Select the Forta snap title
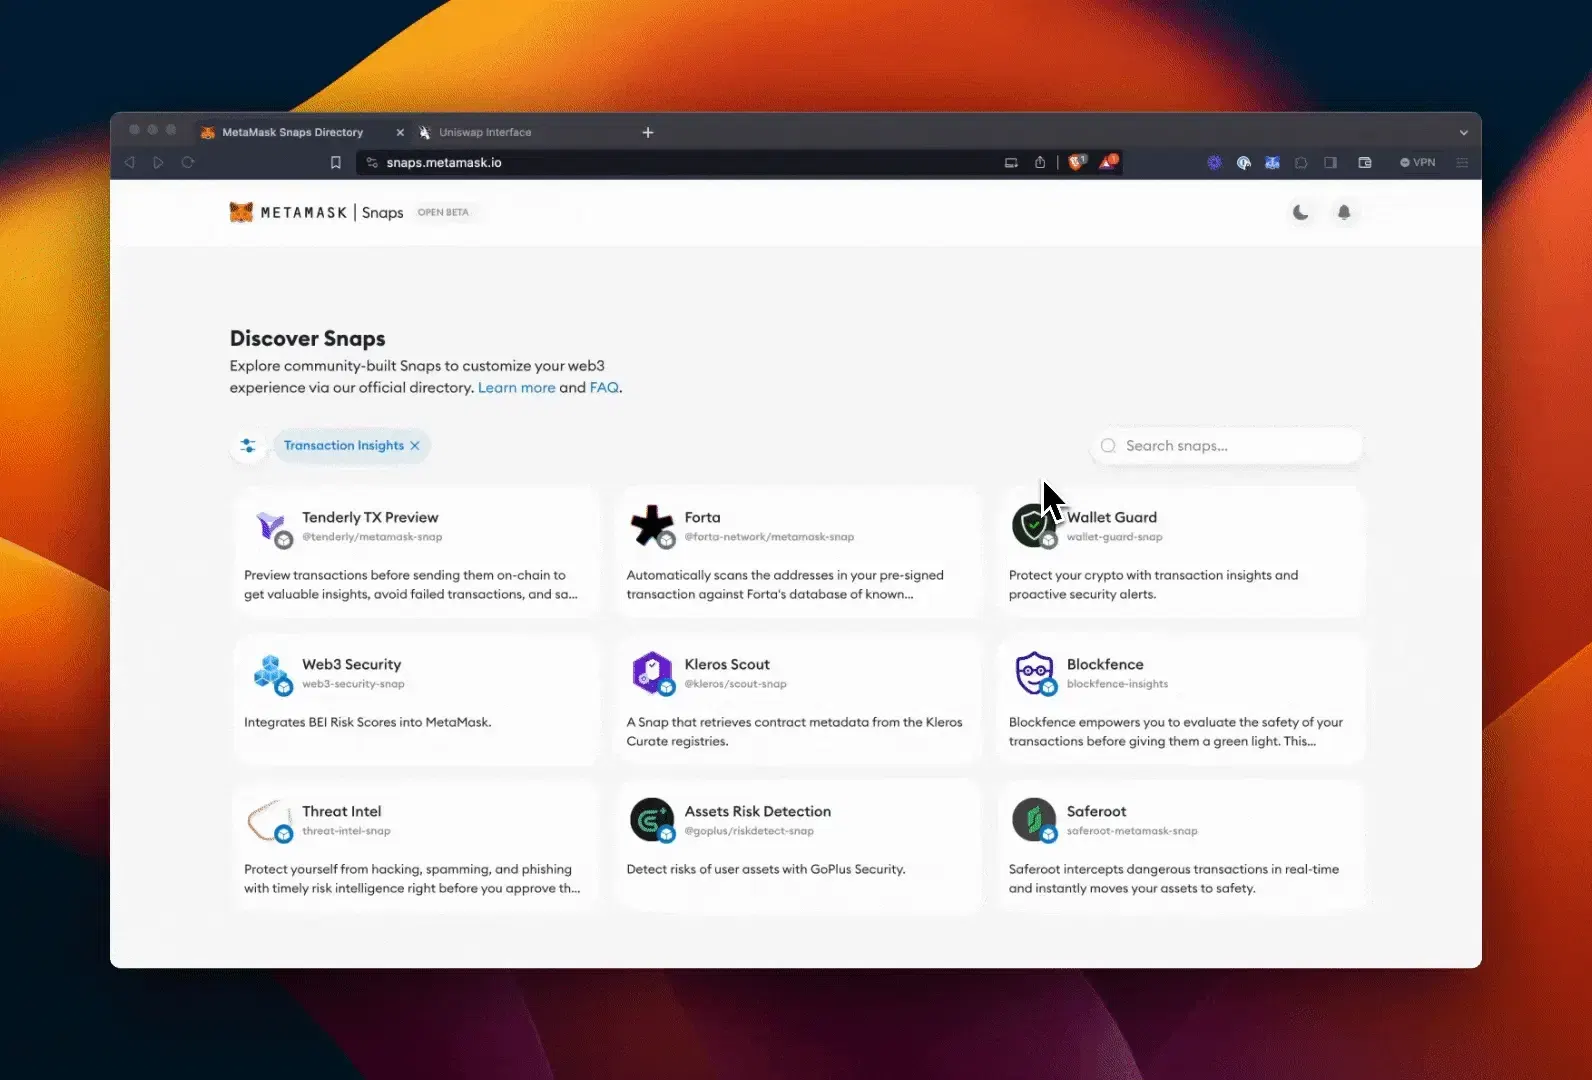1592x1080 pixels. [702, 517]
